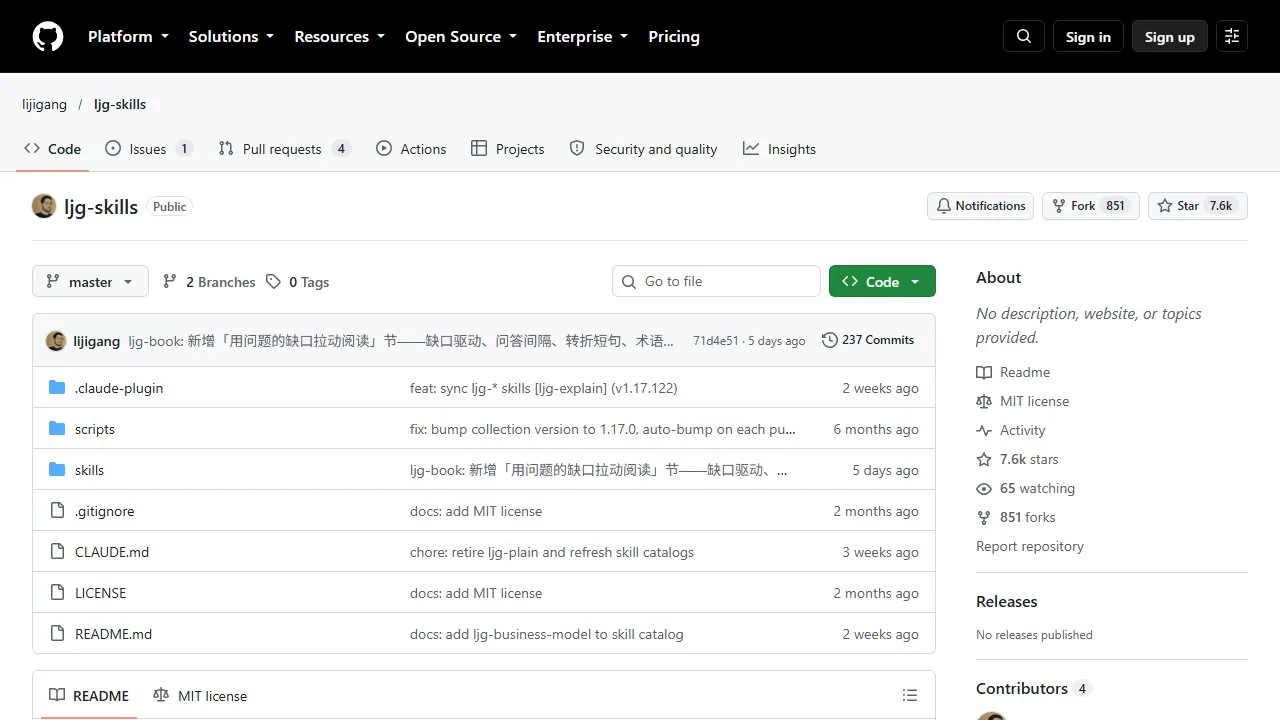This screenshot has height=720, width=1280.
Task: Open the search magnifier in header
Action: click(x=1024, y=36)
